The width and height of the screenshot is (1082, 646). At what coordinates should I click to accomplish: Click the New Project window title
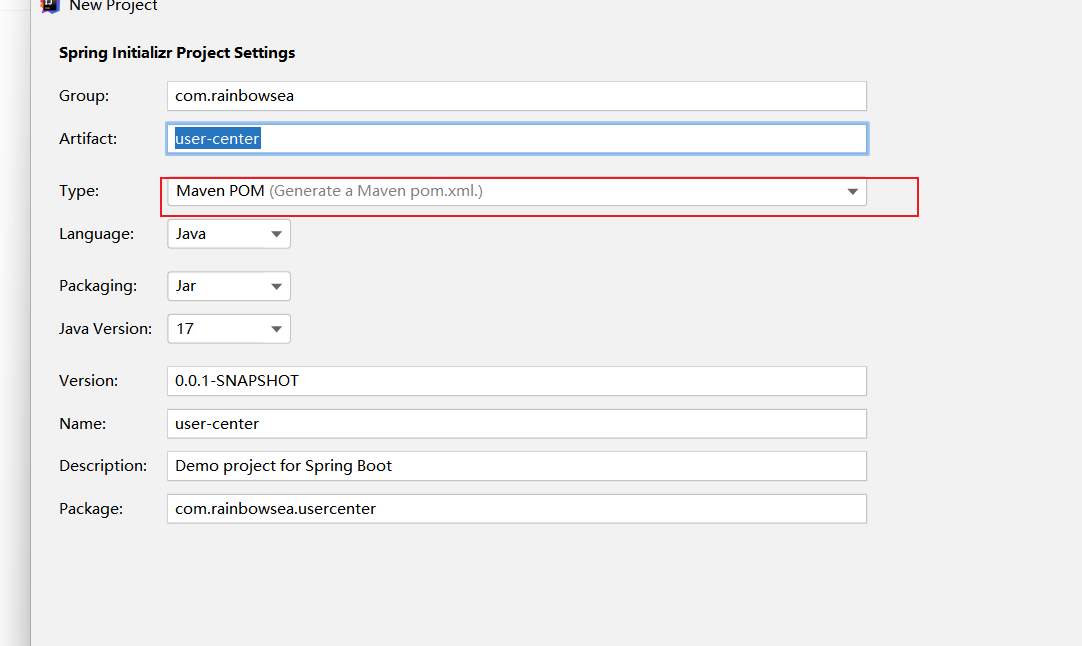[x=113, y=6]
